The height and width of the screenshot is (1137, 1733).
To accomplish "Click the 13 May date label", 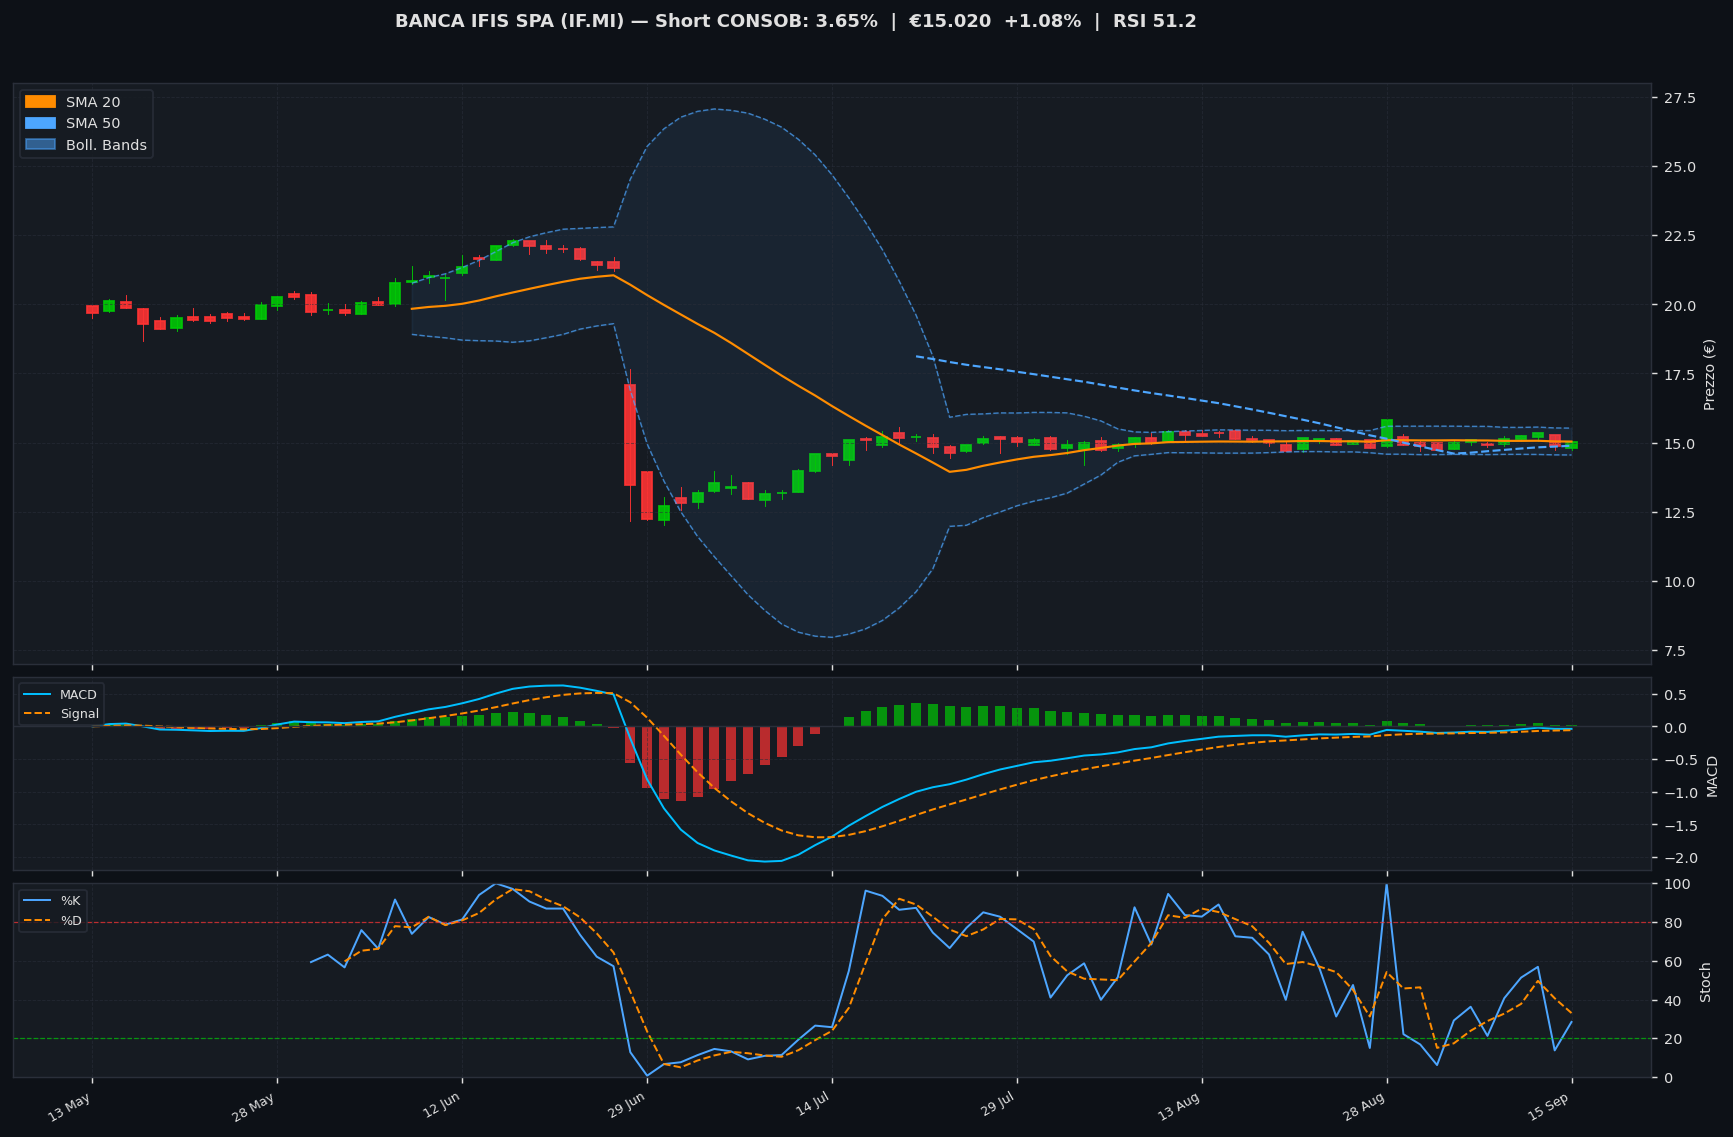I will click(x=69, y=1109).
